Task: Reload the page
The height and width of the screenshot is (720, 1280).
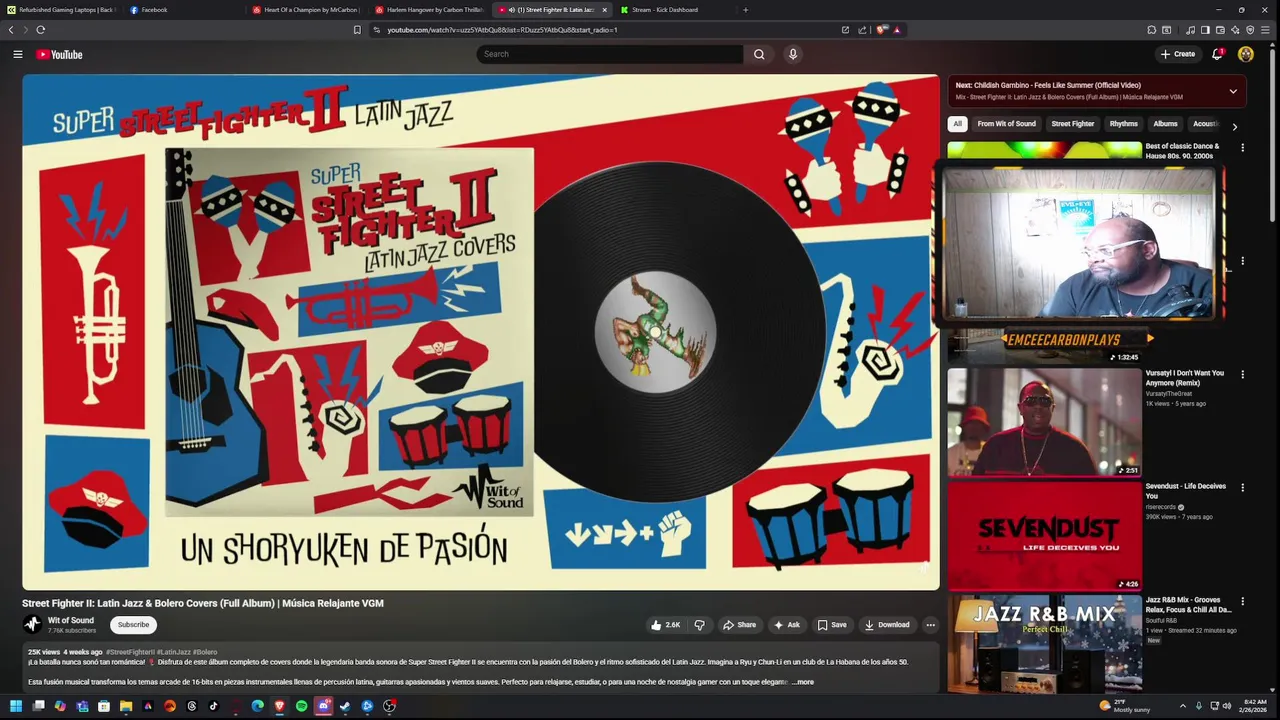Action: tap(40, 30)
